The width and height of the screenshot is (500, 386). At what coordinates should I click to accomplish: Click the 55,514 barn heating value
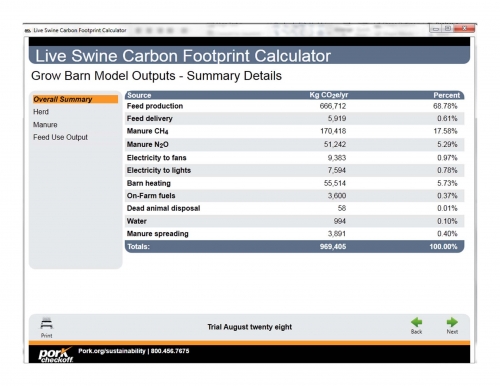tap(335, 183)
